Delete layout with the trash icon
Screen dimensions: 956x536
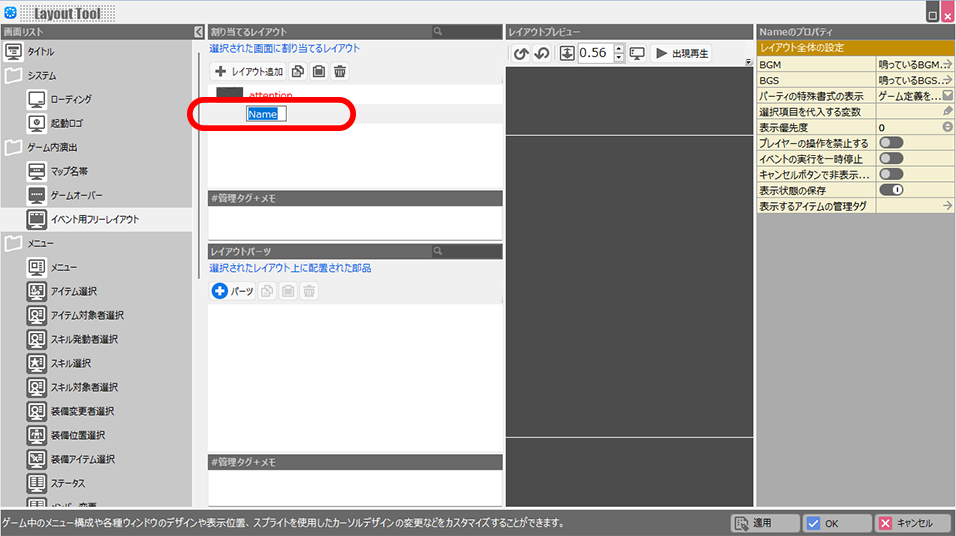[340, 72]
